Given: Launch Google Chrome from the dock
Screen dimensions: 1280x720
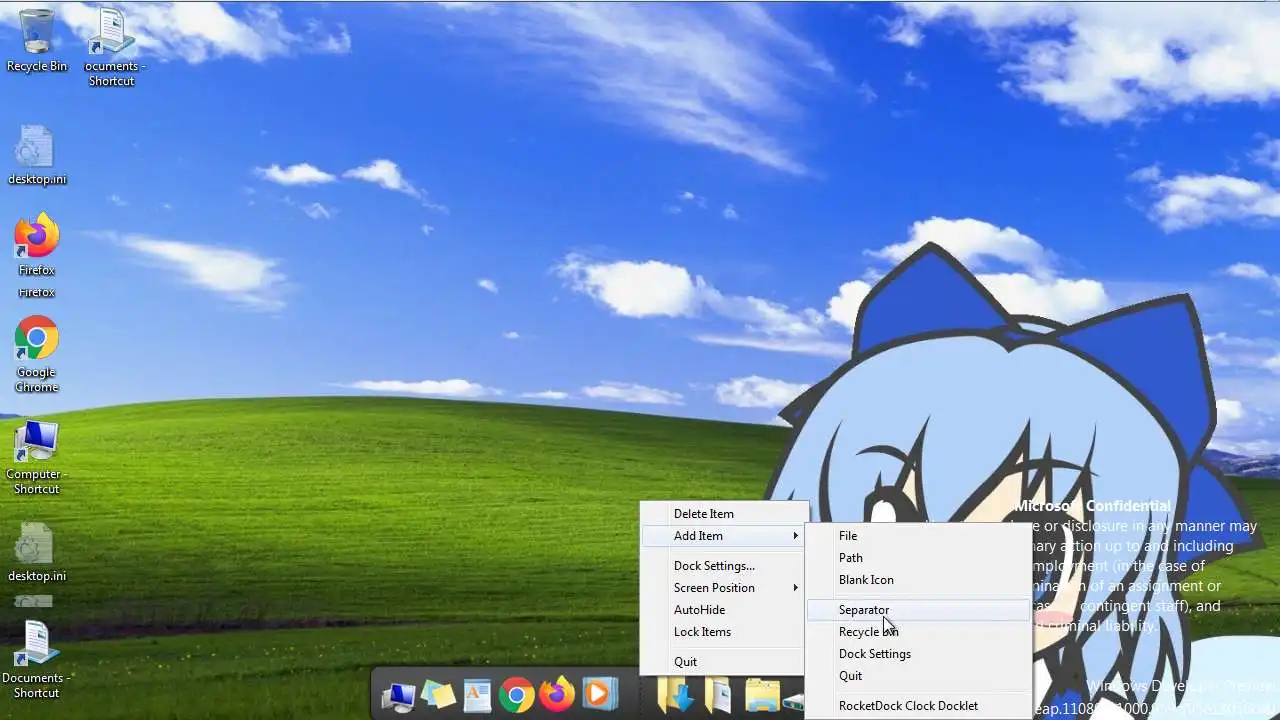Looking at the screenshot, I should click(x=516, y=695).
